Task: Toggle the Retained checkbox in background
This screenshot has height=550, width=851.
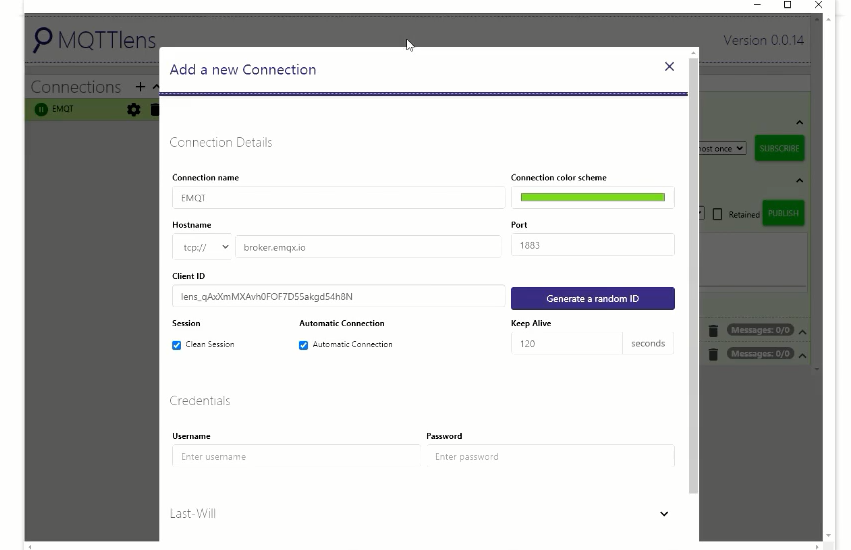Action: [x=717, y=214]
